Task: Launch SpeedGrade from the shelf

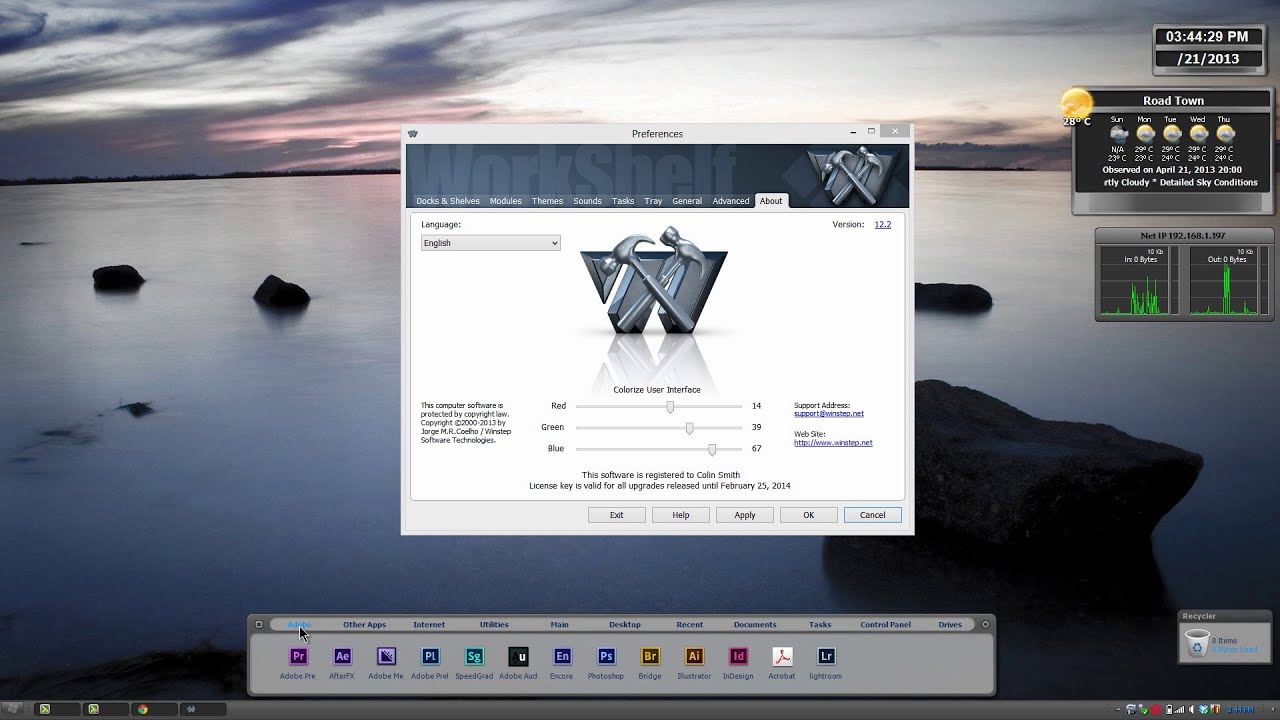Action: click(x=474, y=657)
